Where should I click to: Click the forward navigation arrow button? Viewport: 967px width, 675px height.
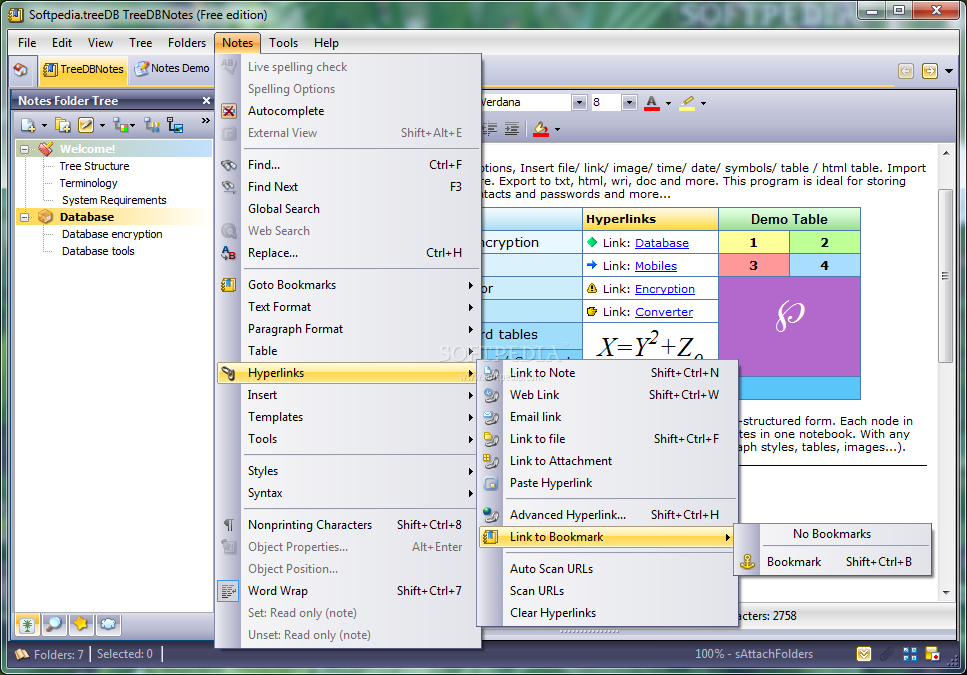pyautogui.click(x=930, y=71)
